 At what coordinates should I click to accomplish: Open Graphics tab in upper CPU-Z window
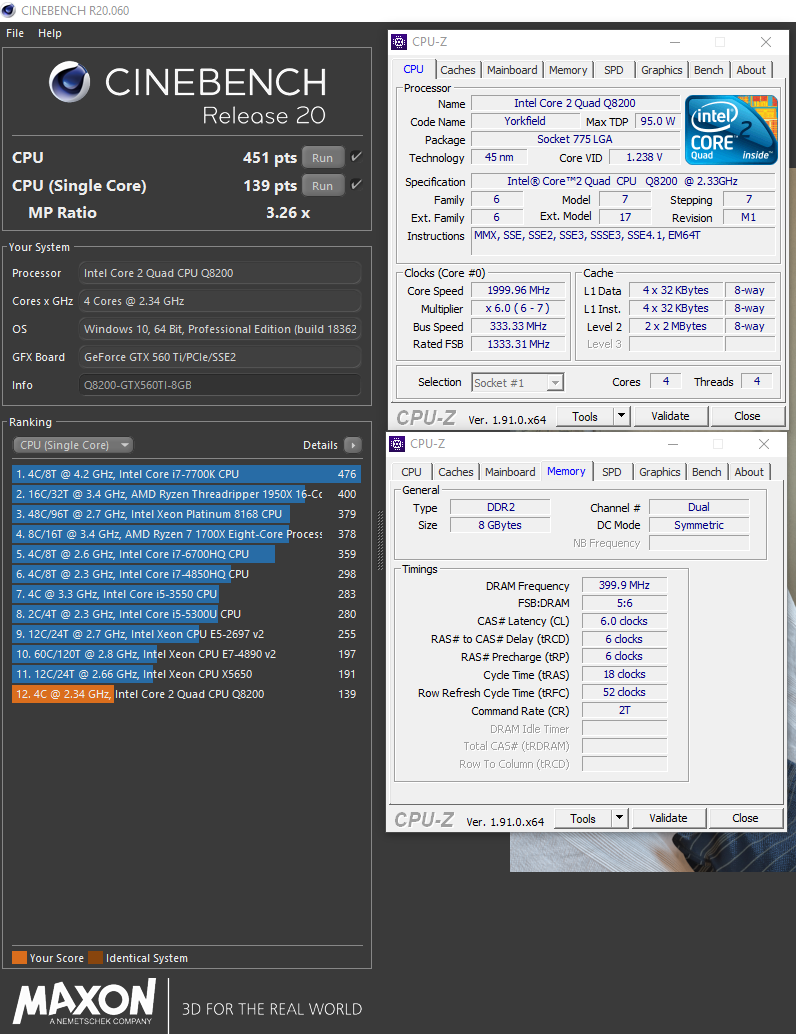point(661,70)
